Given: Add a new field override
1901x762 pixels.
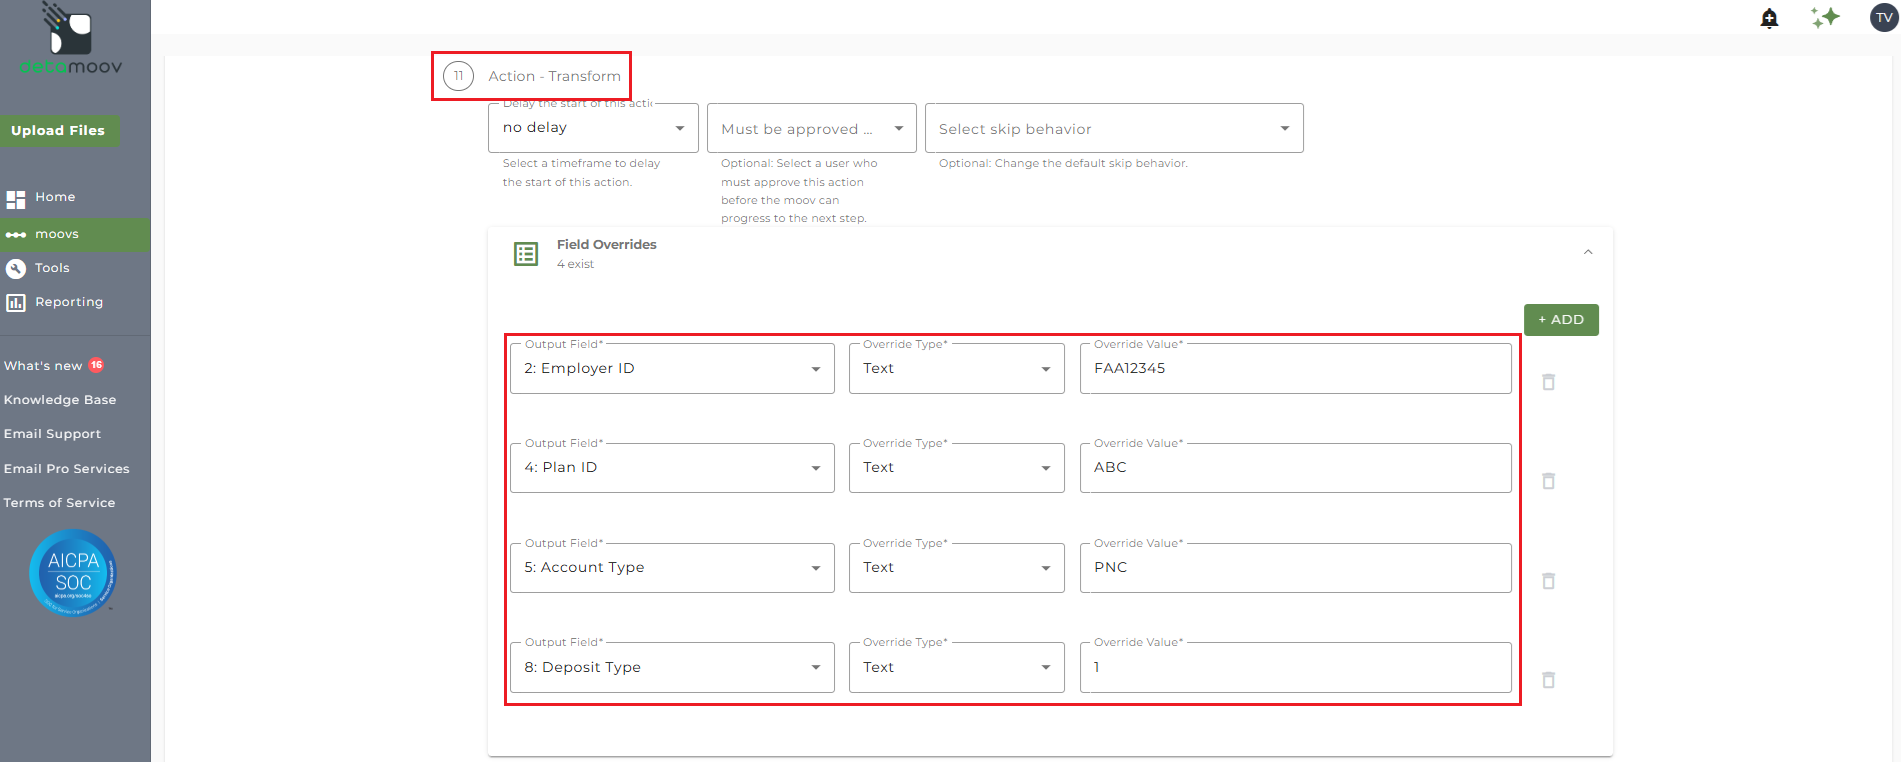Looking at the screenshot, I should [1560, 320].
